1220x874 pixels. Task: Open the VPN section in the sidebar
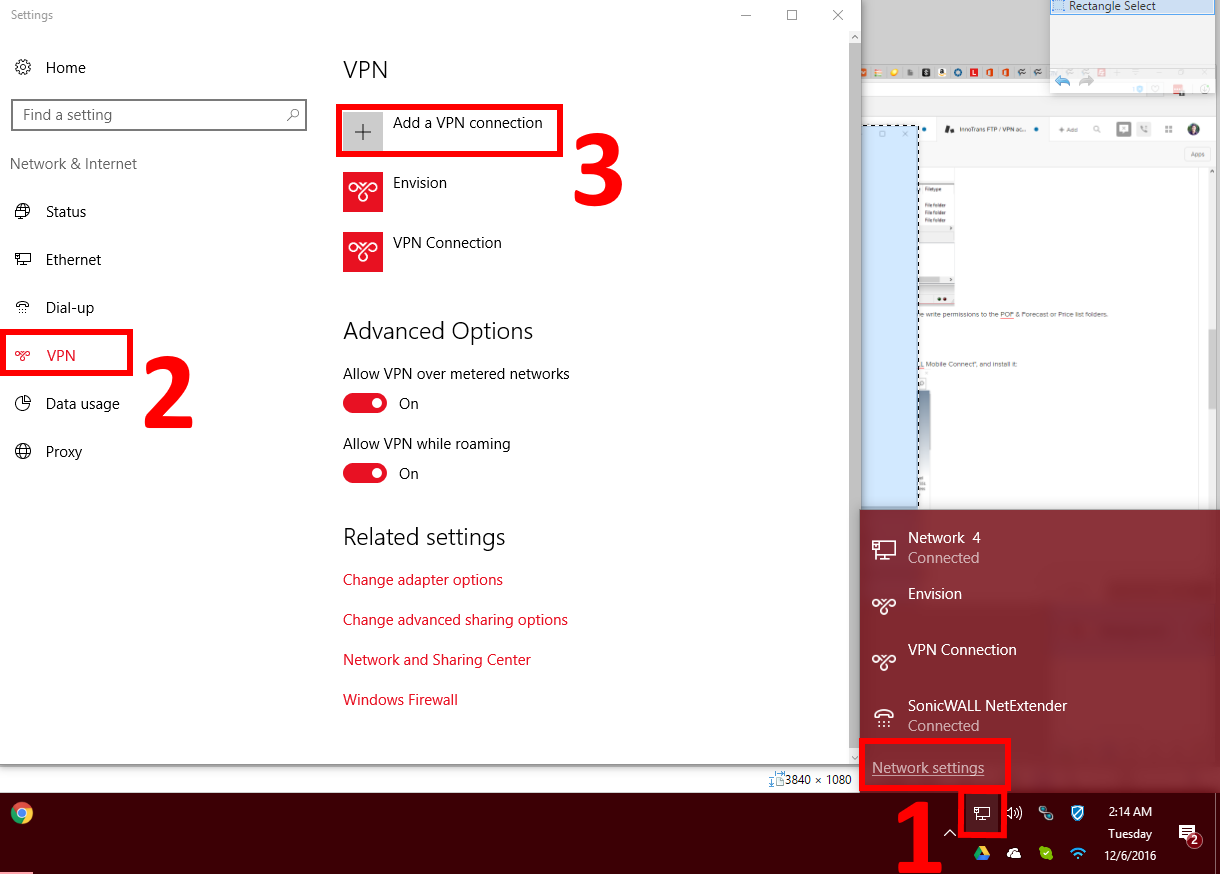coord(61,355)
